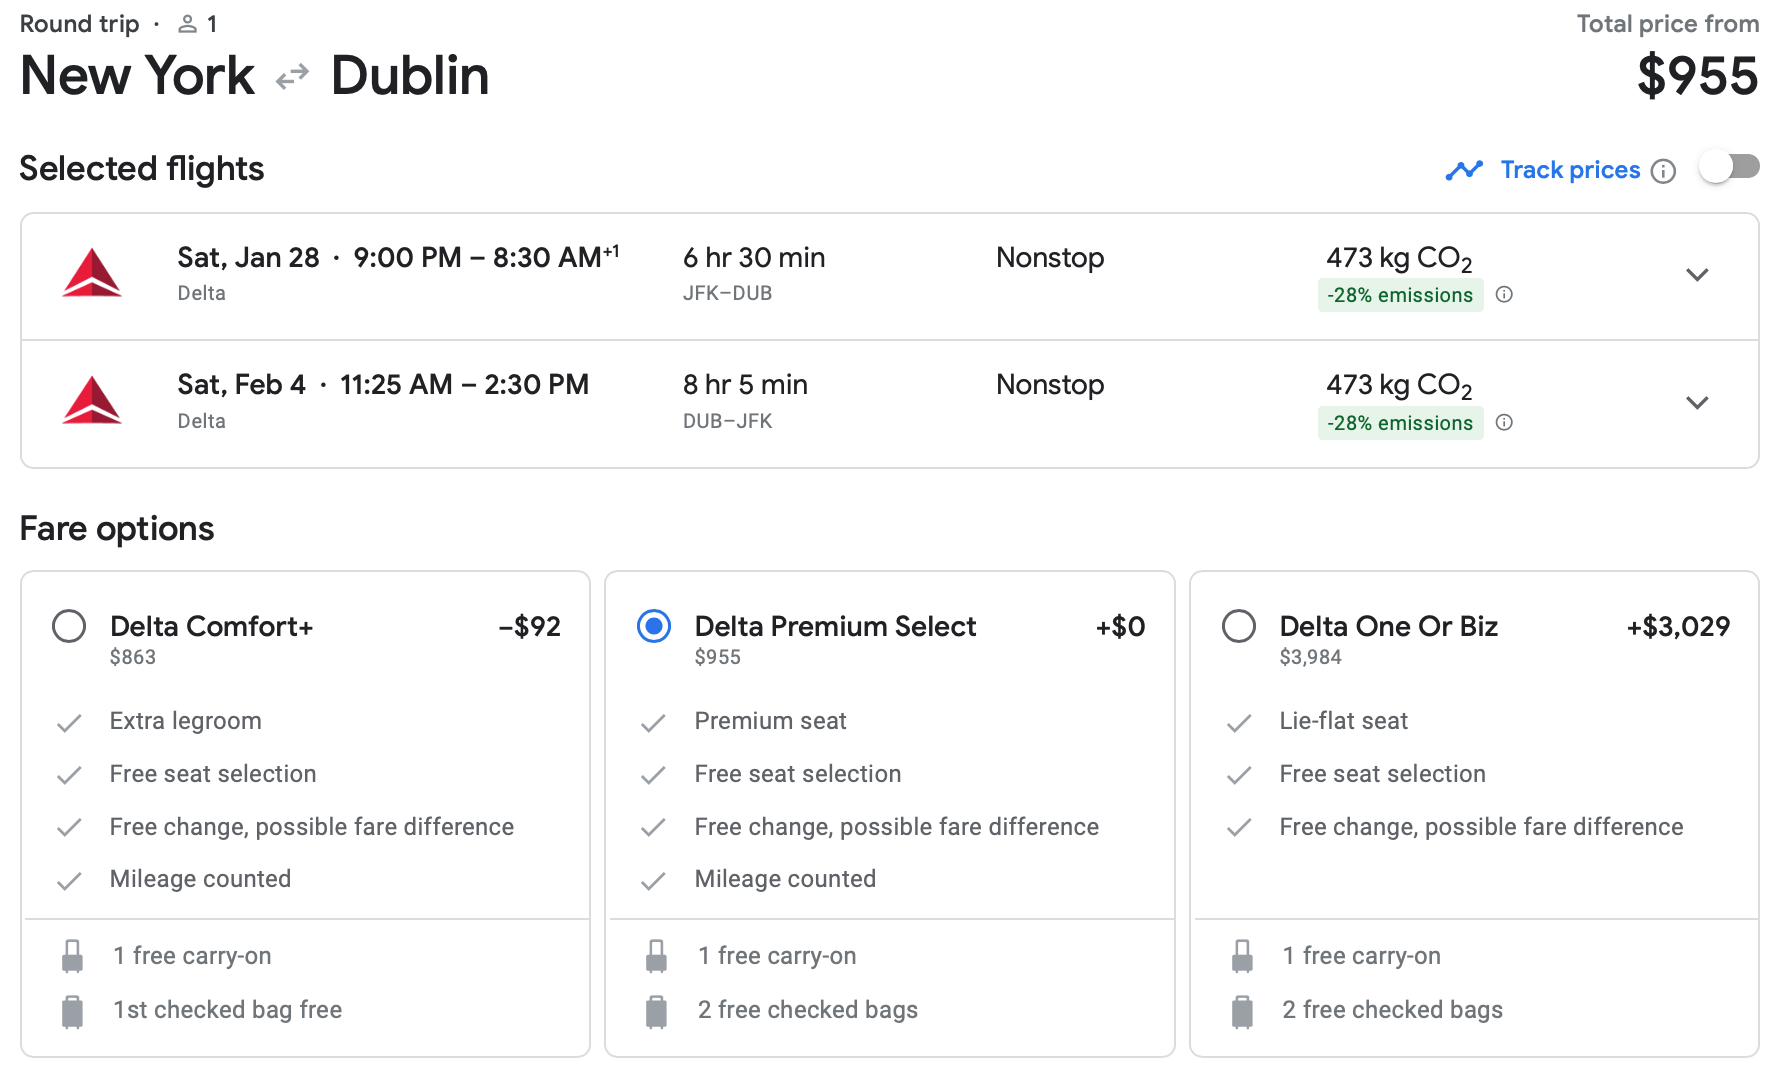This screenshot has width=1776, height=1072.
Task: Click the checked bag icon in Delta Comfort+
Action: (x=72, y=1011)
